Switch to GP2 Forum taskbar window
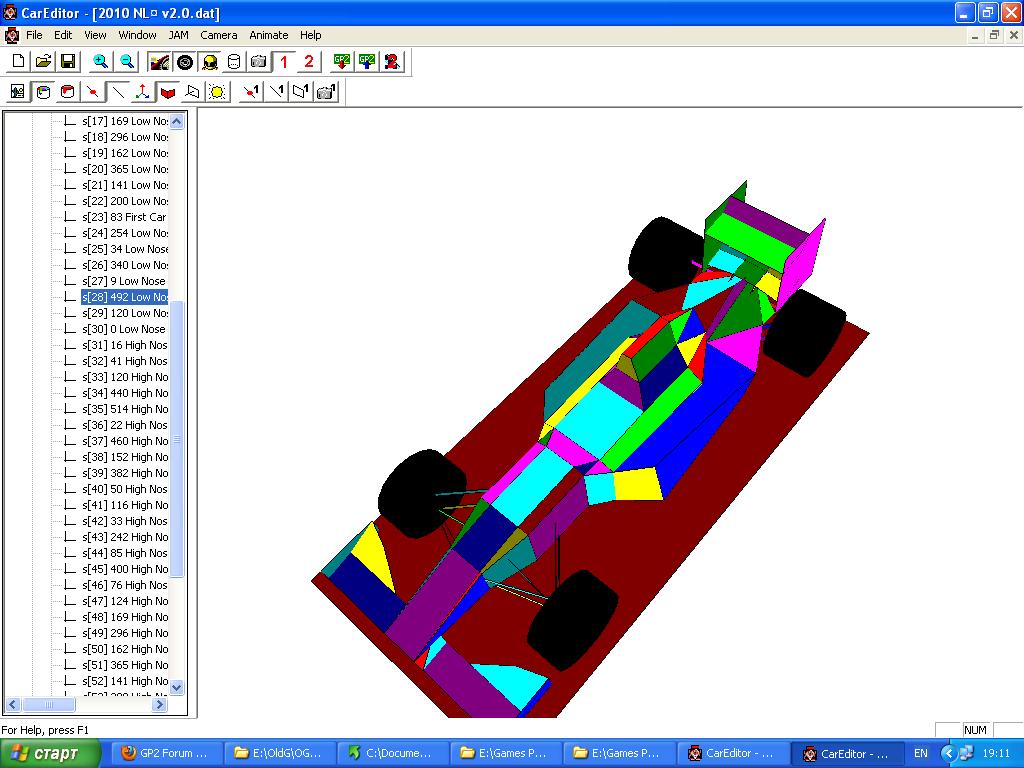Image resolution: width=1024 pixels, height=768 pixels. [x=164, y=753]
